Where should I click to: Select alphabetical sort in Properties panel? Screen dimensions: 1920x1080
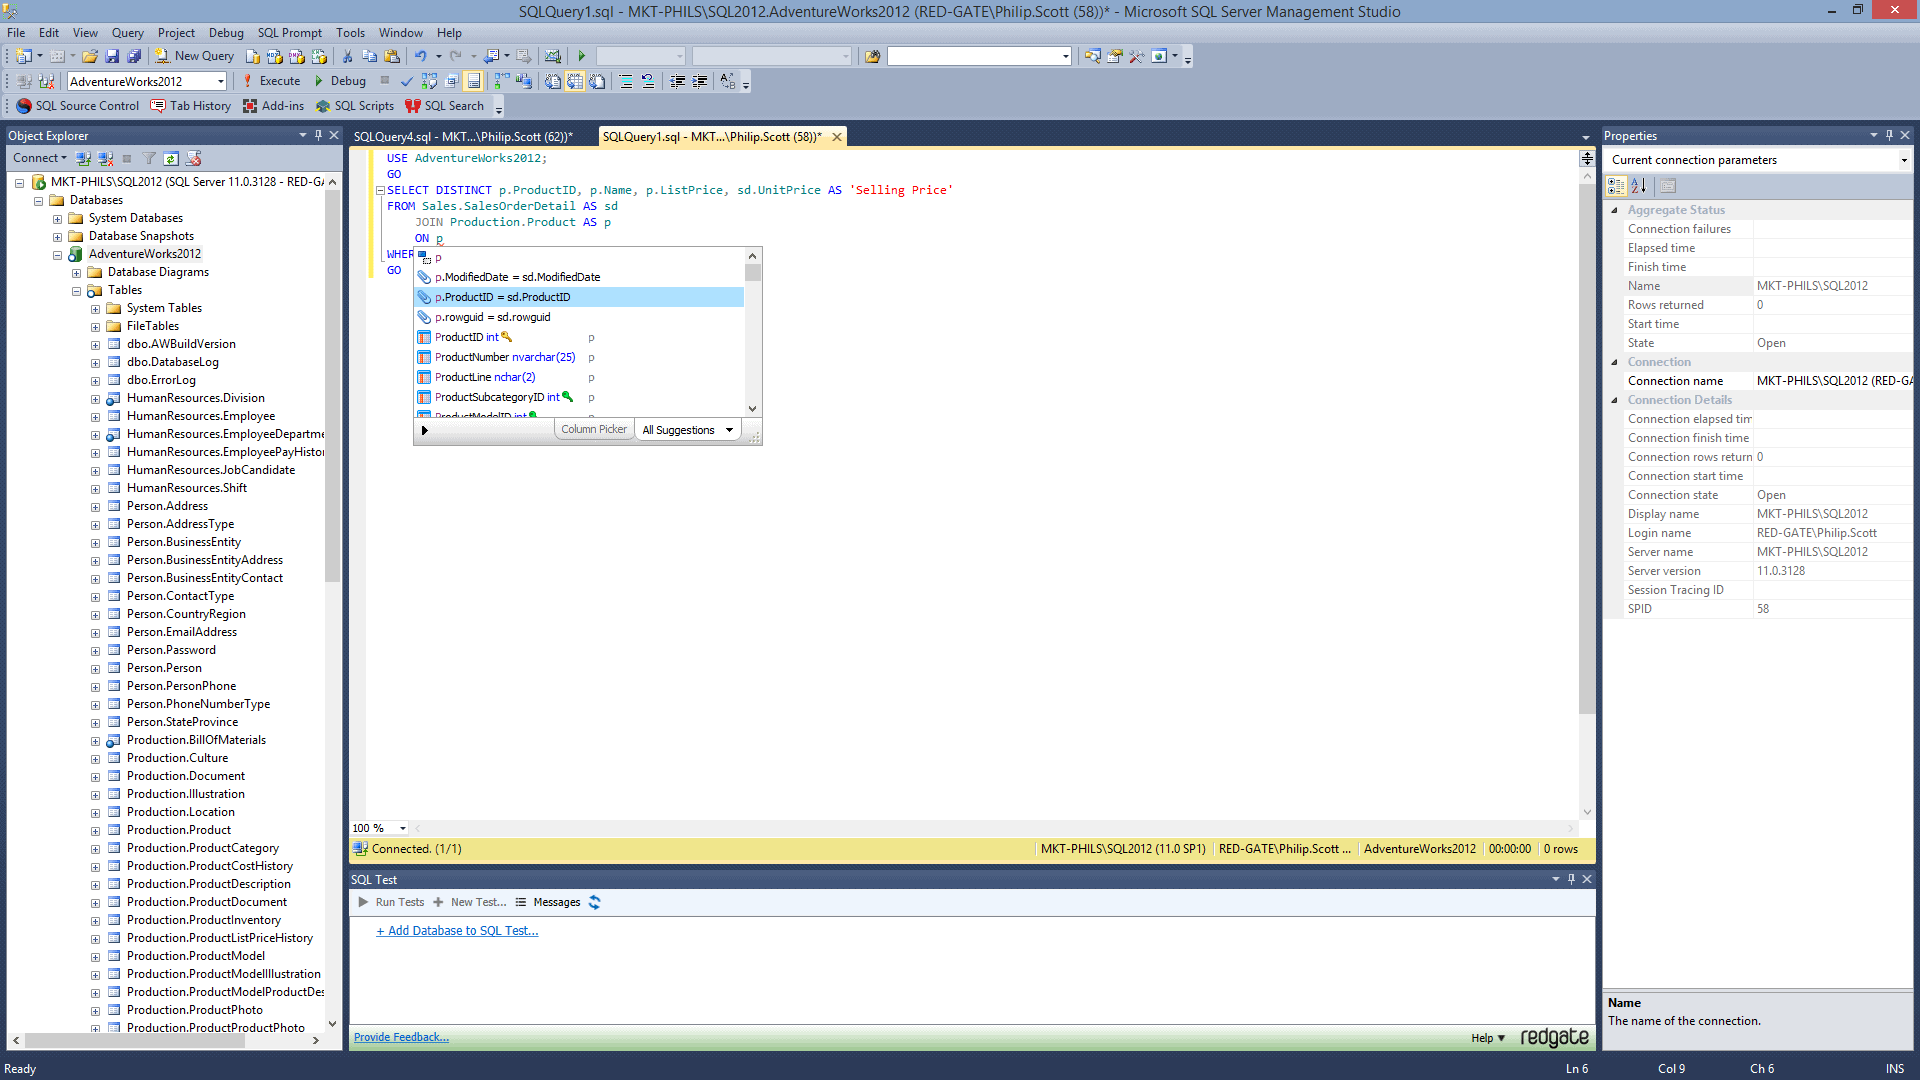click(1639, 185)
